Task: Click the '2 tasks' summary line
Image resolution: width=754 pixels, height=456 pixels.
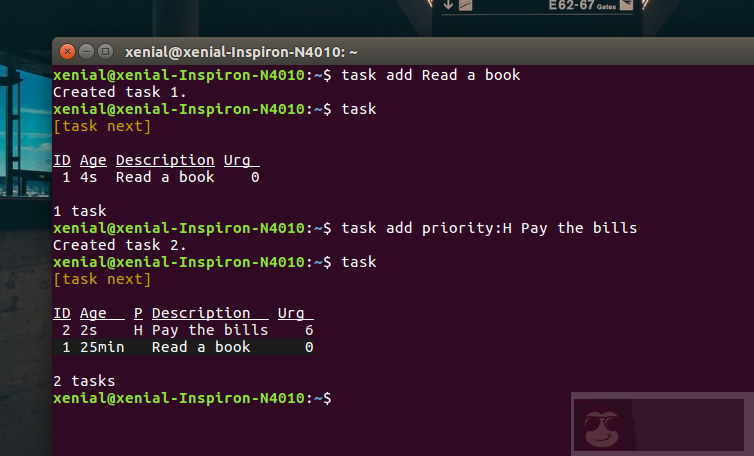Action: pos(84,381)
